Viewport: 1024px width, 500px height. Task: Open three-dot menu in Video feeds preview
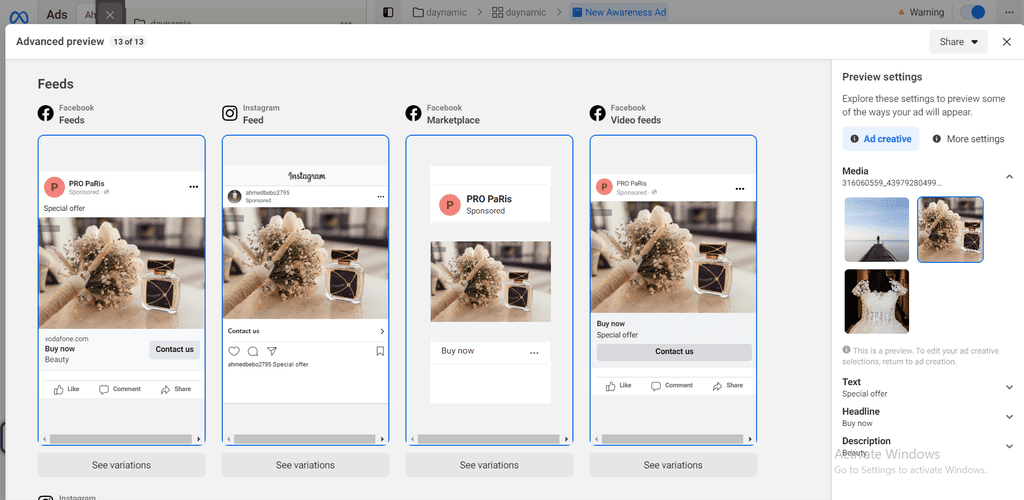click(740, 189)
